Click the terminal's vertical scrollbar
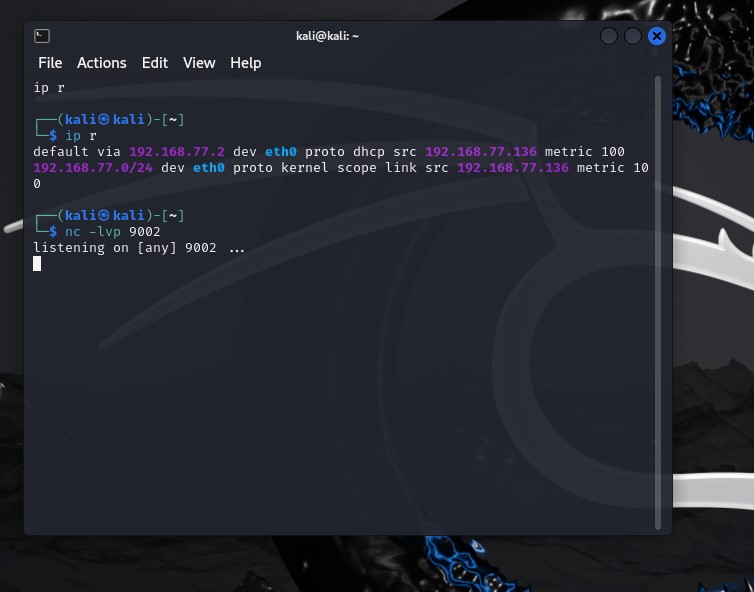Viewport: 754px width, 592px height. pos(657,300)
